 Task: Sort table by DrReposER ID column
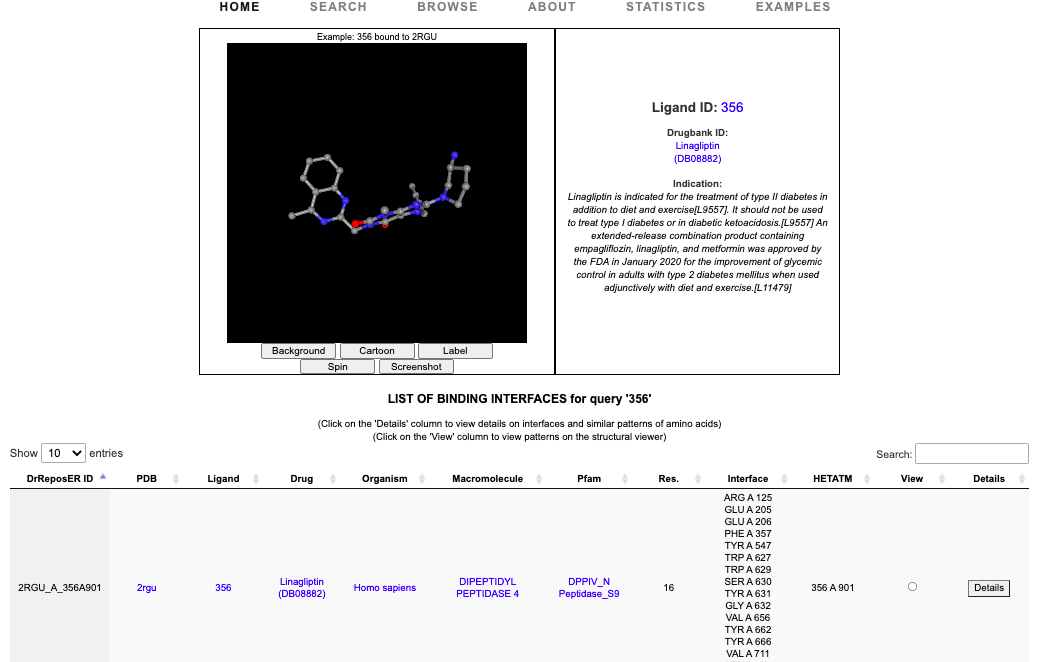point(60,478)
